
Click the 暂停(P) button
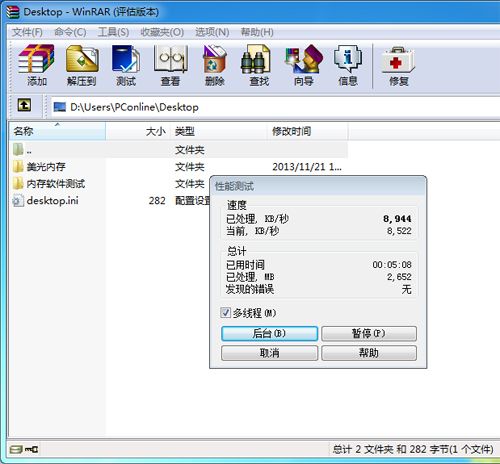pyautogui.click(x=369, y=333)
